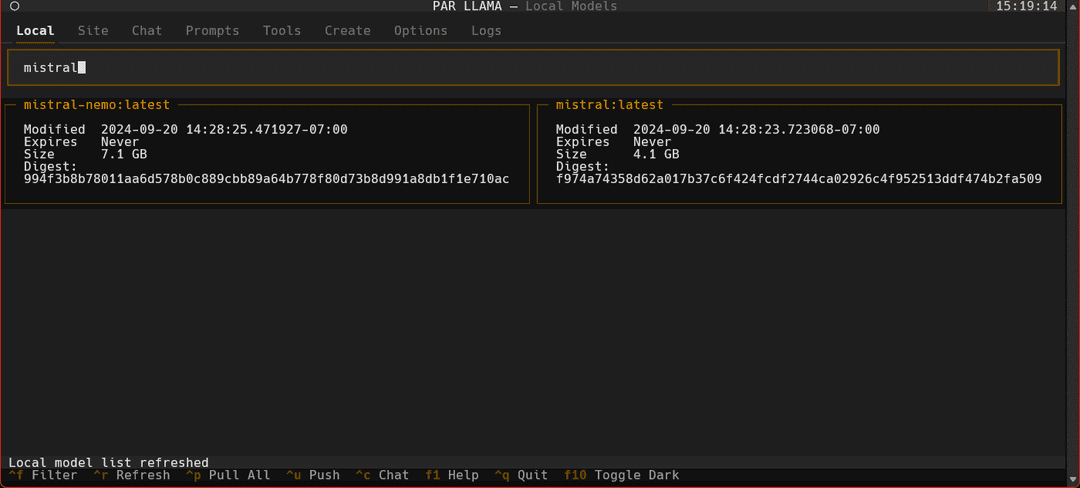Click ^r Refresh in the footer
1080x488 pixels.
click(x=132, y=475)
